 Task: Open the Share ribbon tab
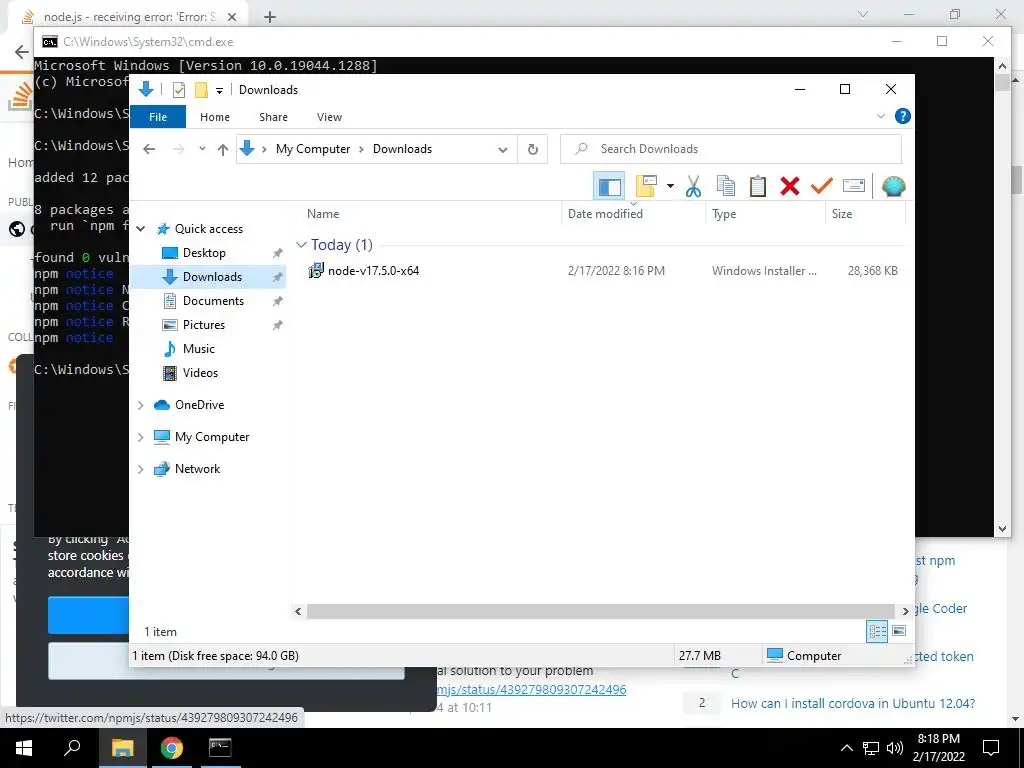(273, 117)
